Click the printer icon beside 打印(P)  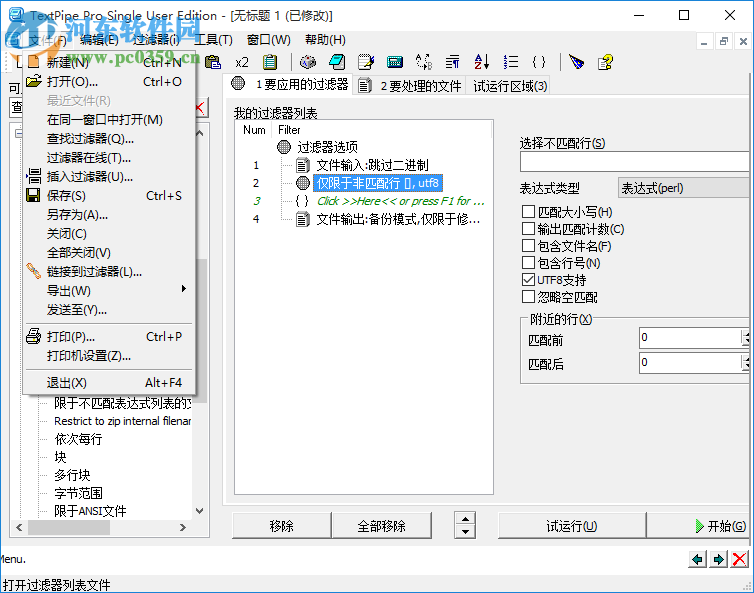[x=34, y=336]
